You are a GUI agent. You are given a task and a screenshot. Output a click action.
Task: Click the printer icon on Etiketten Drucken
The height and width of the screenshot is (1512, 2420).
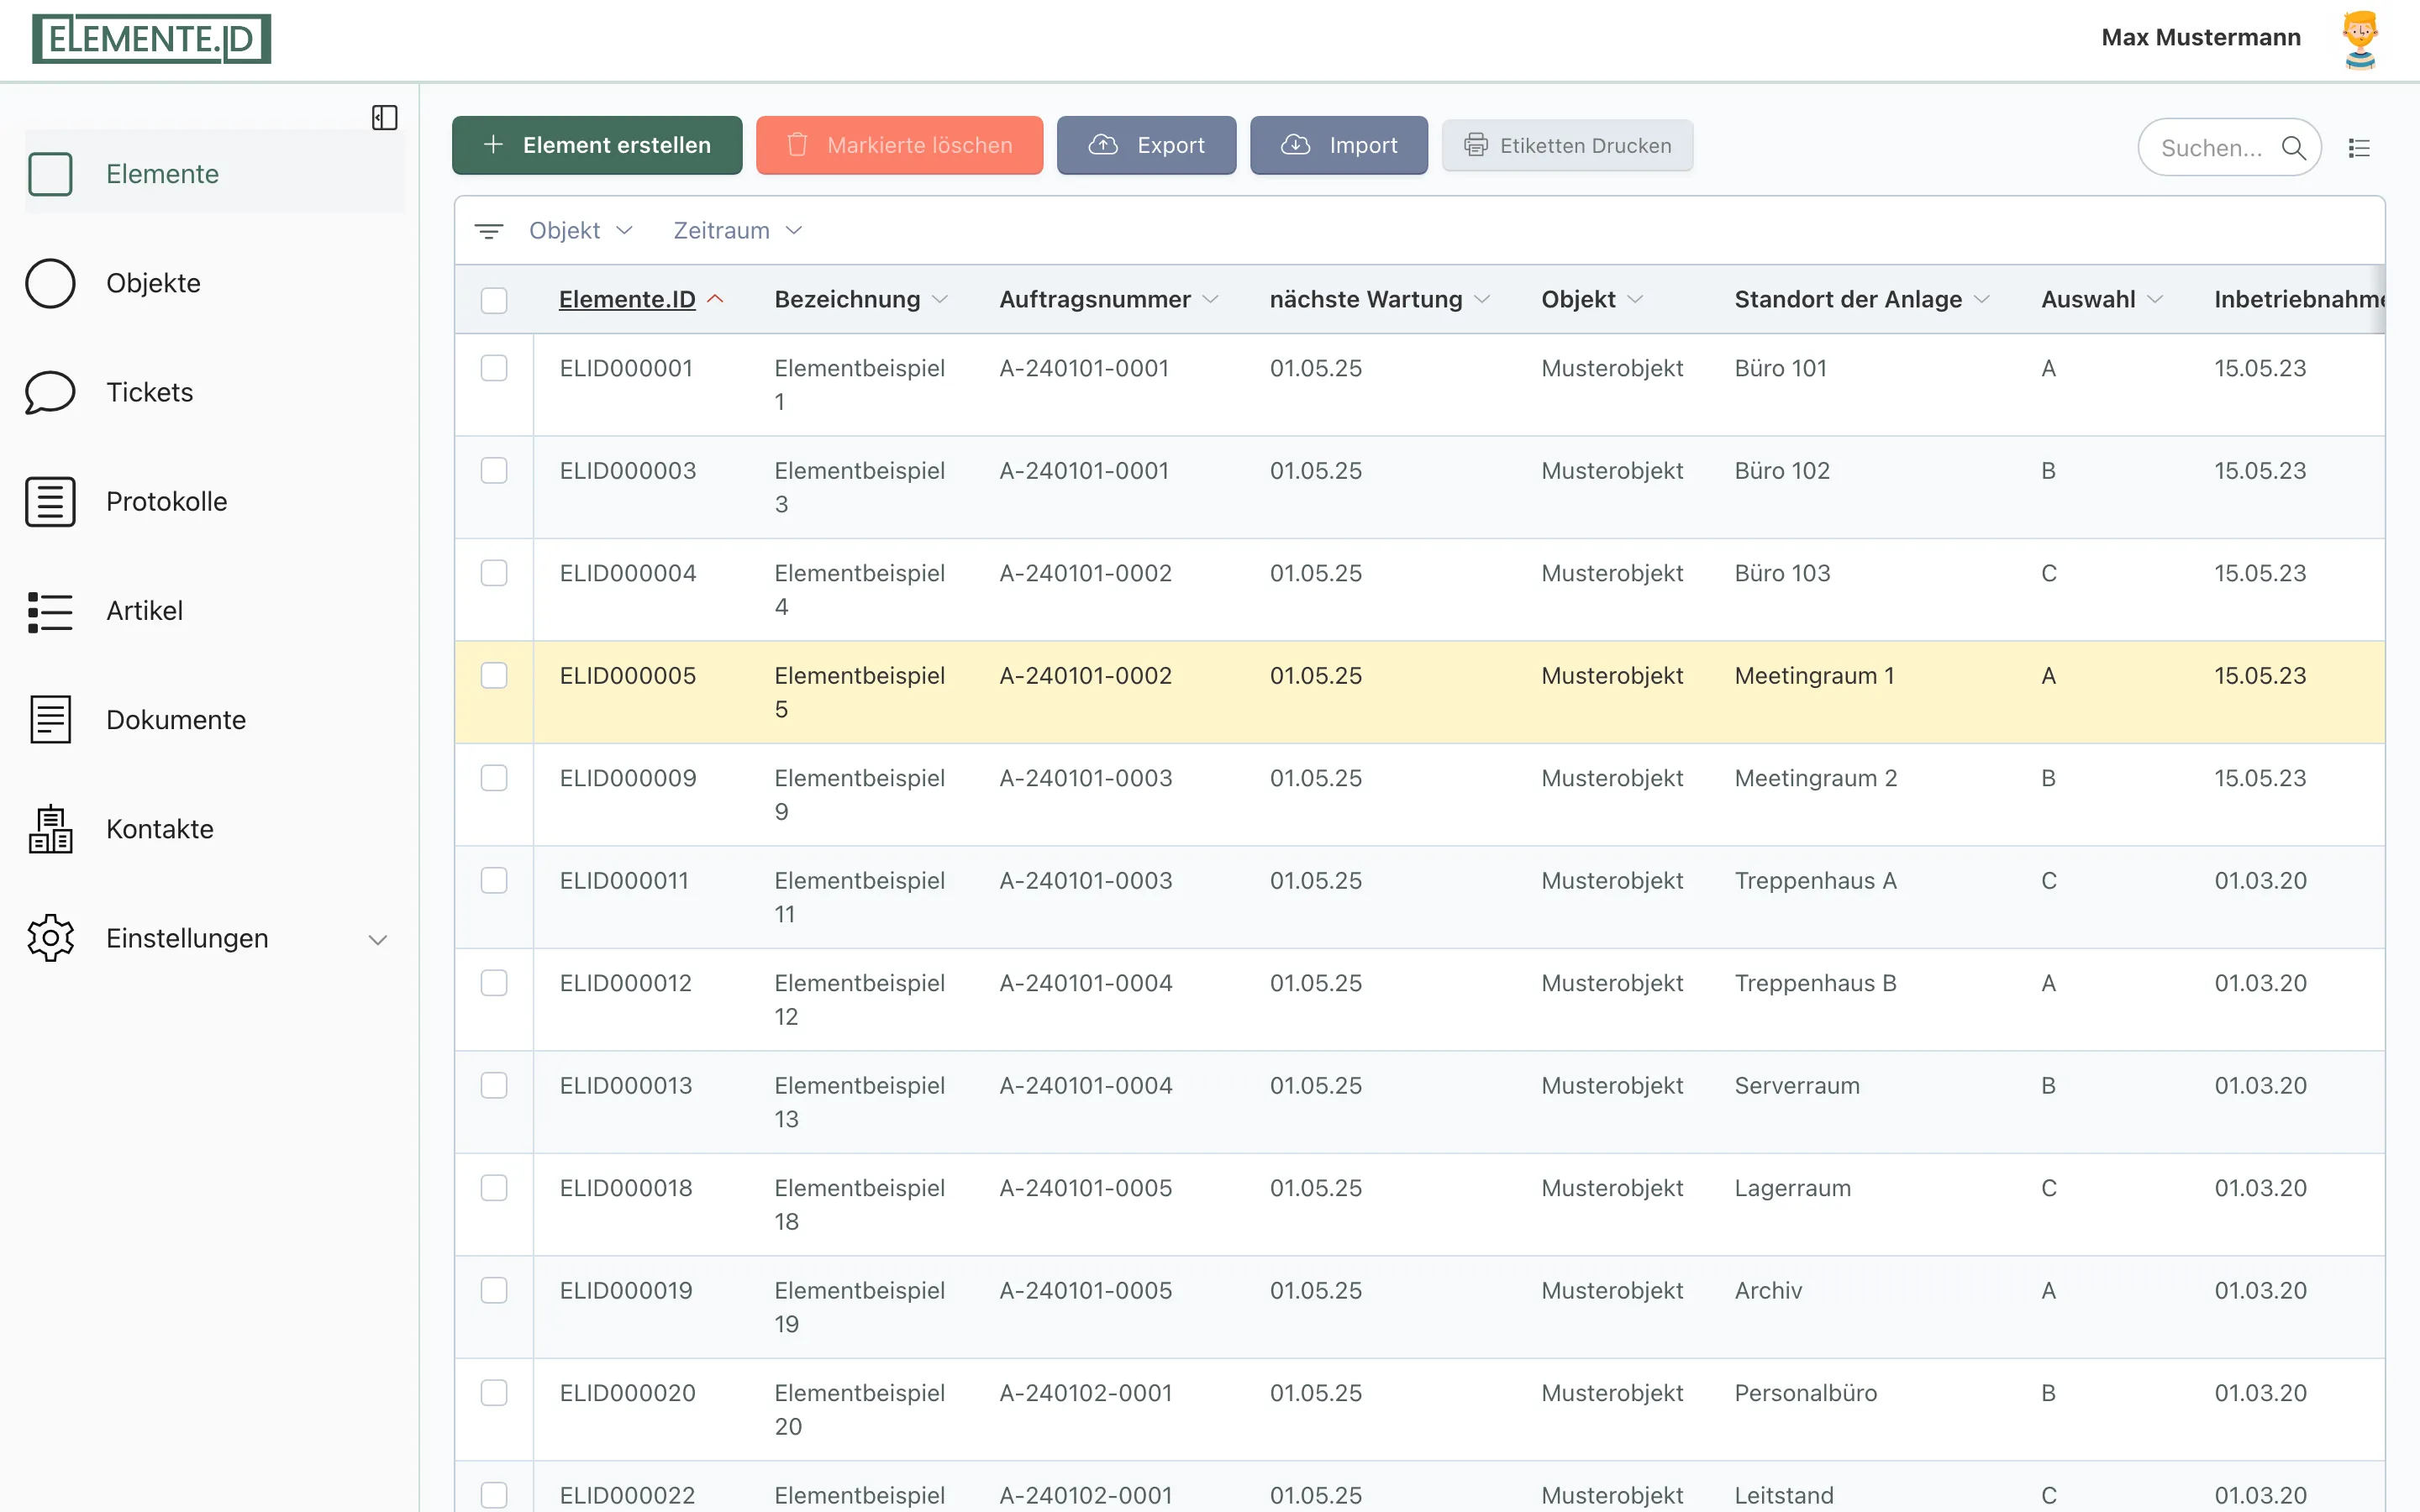(x=1476, y=145)
